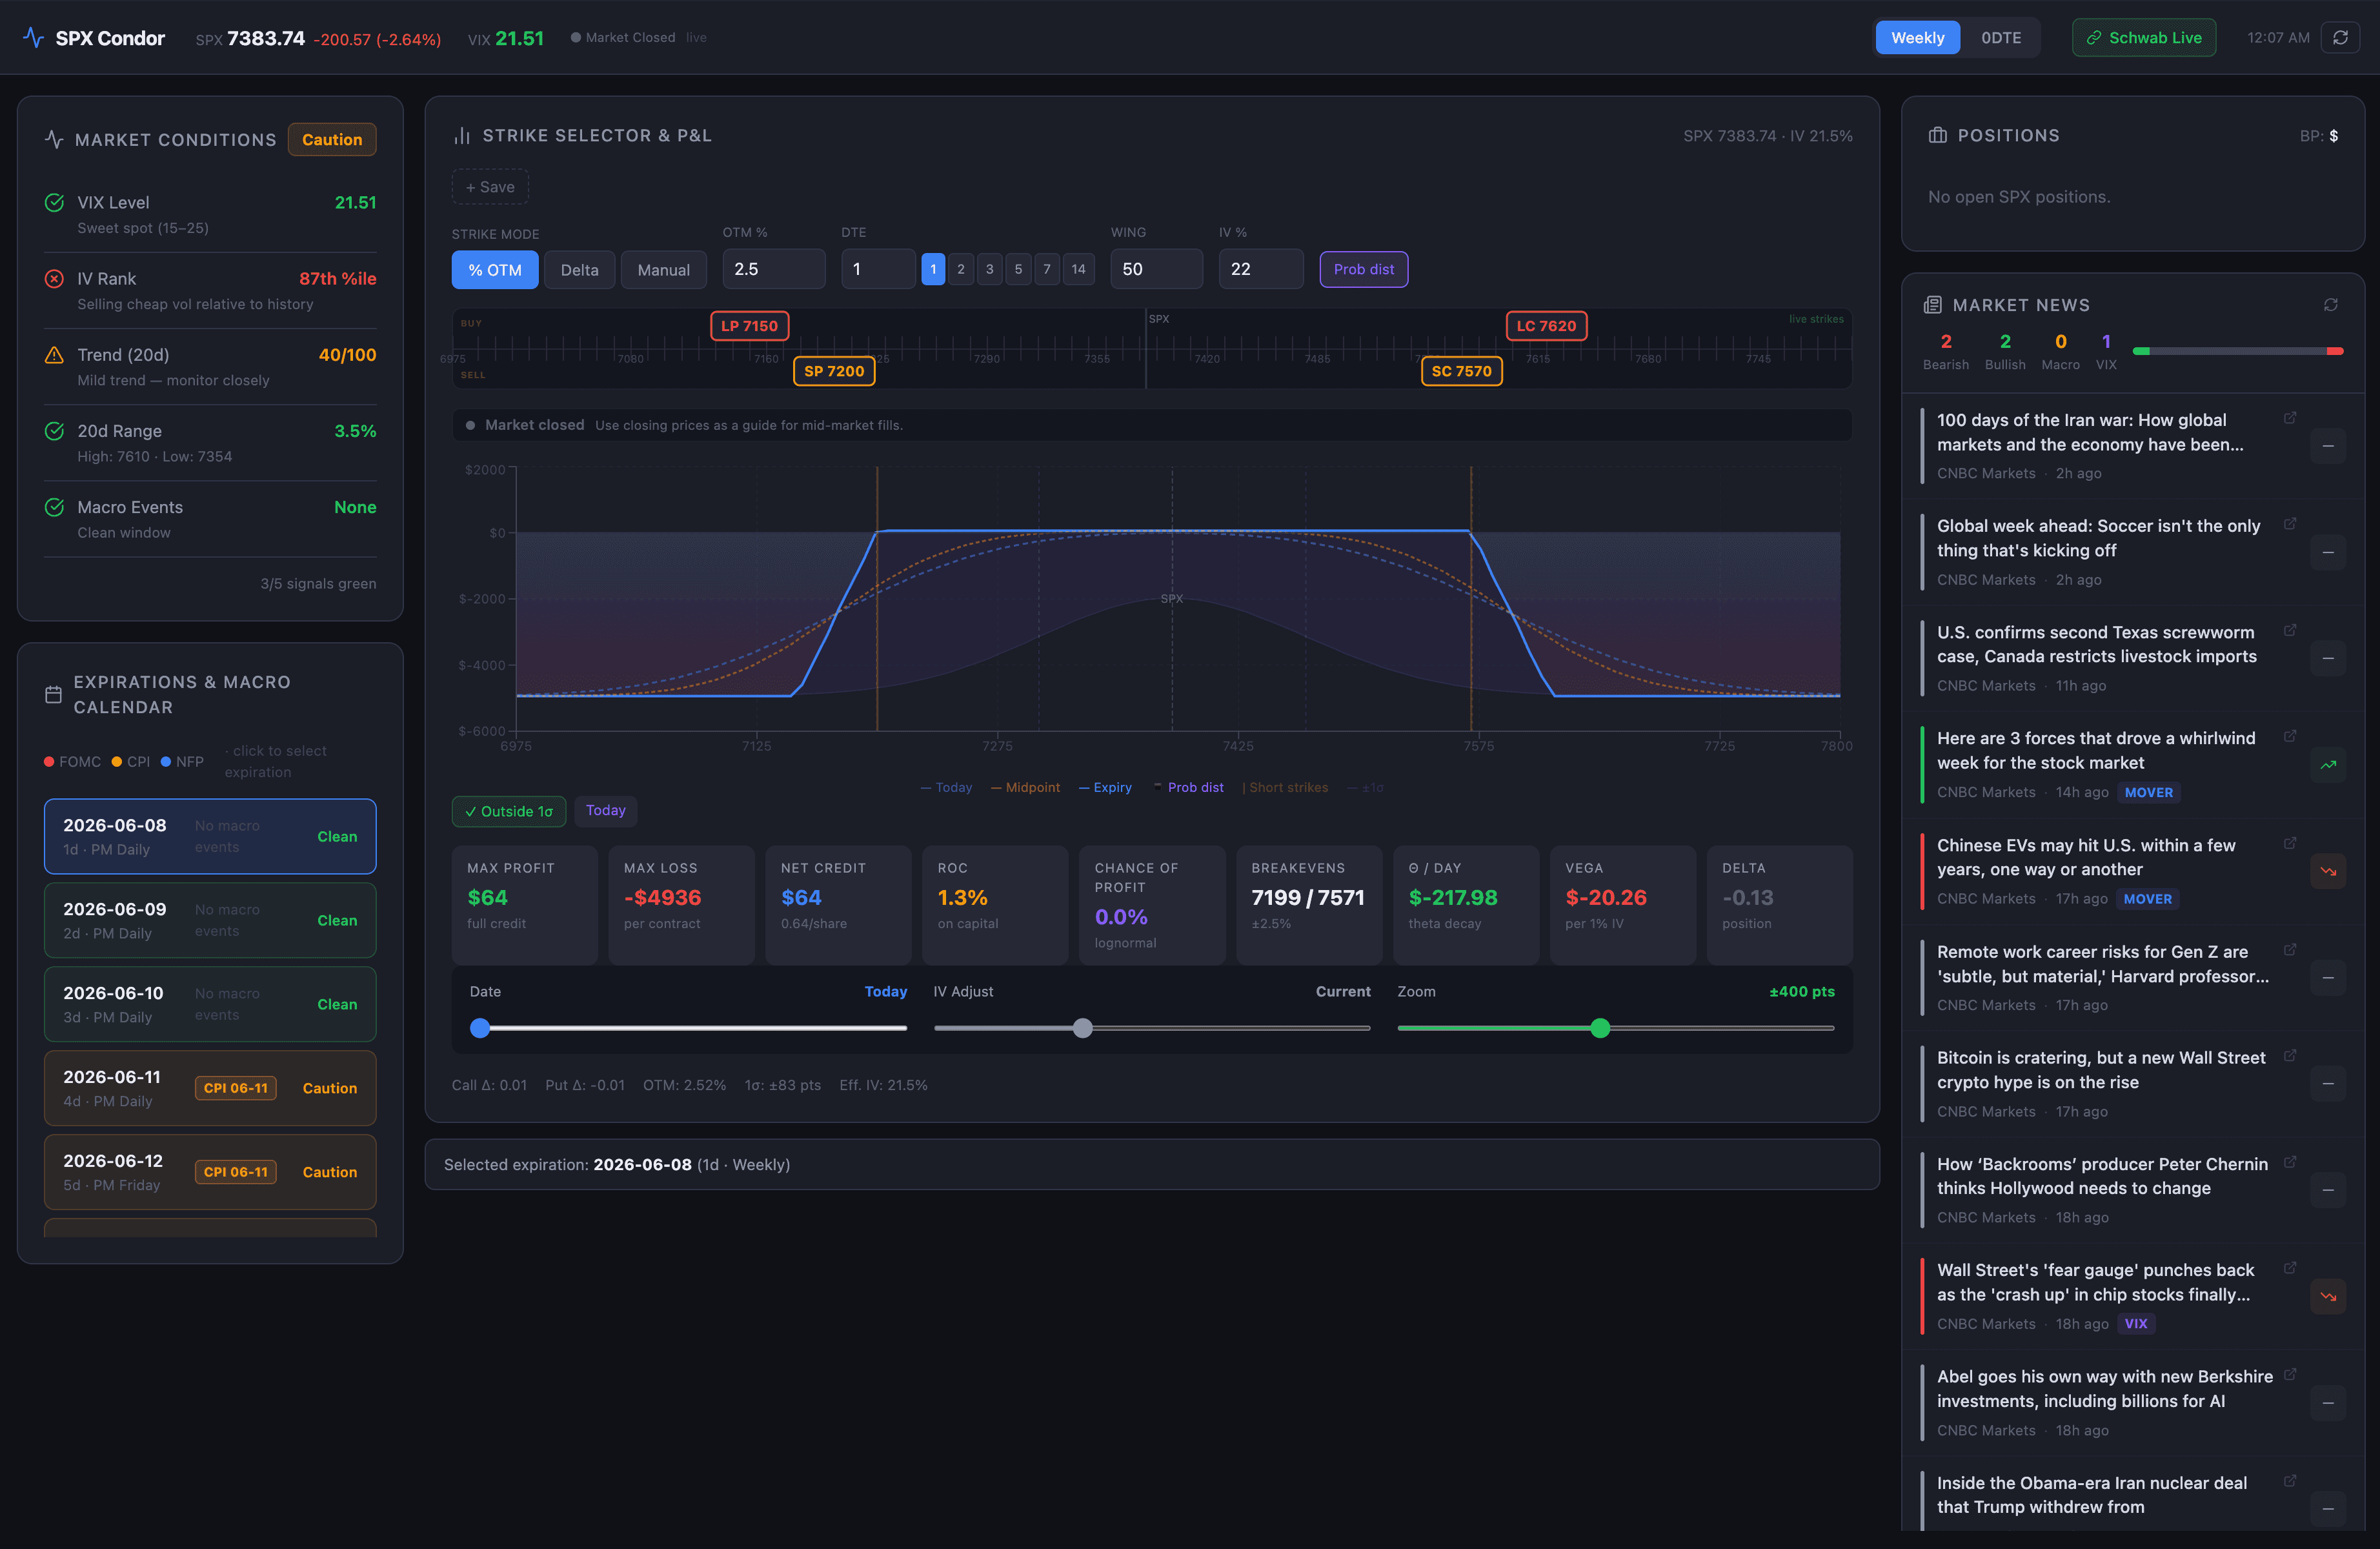
Task: Click the LC 7620 strike marker
Action: (x=1546, y=326)
